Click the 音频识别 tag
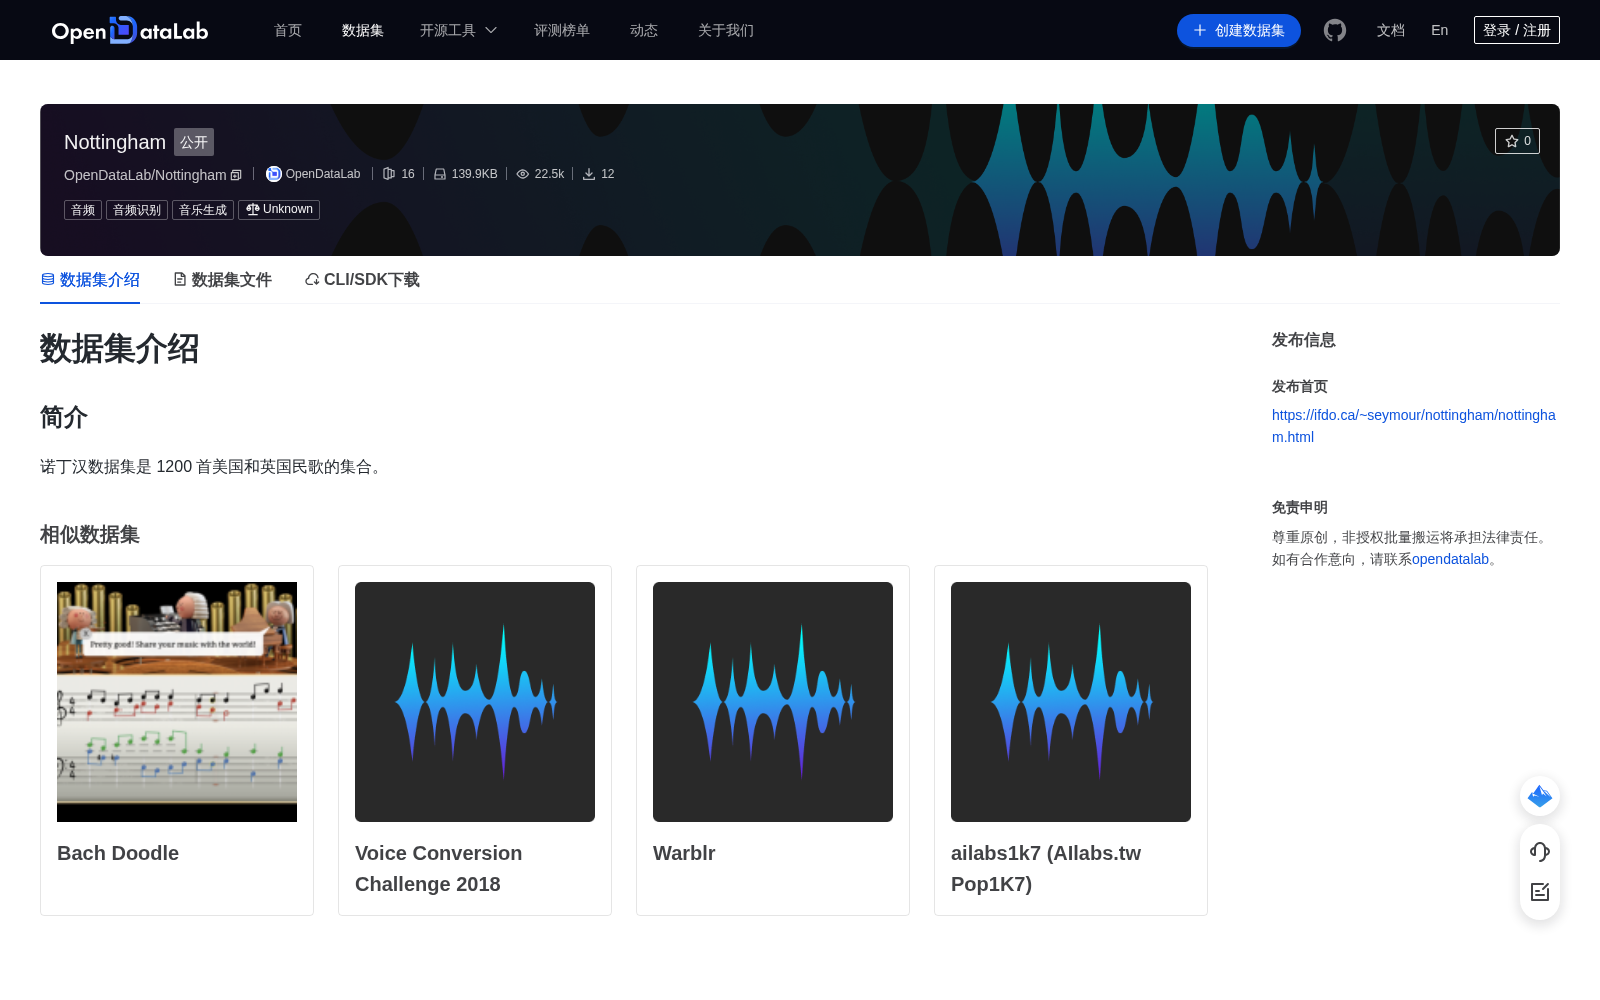This screenshot has height=1000, width=1600. coord(137,210)
